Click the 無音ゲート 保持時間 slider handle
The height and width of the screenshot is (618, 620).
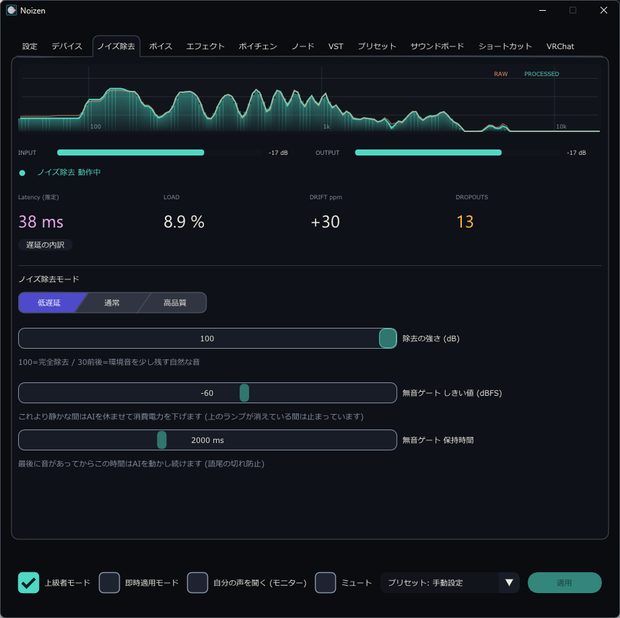pyautogui.click(x=162, y=440)
